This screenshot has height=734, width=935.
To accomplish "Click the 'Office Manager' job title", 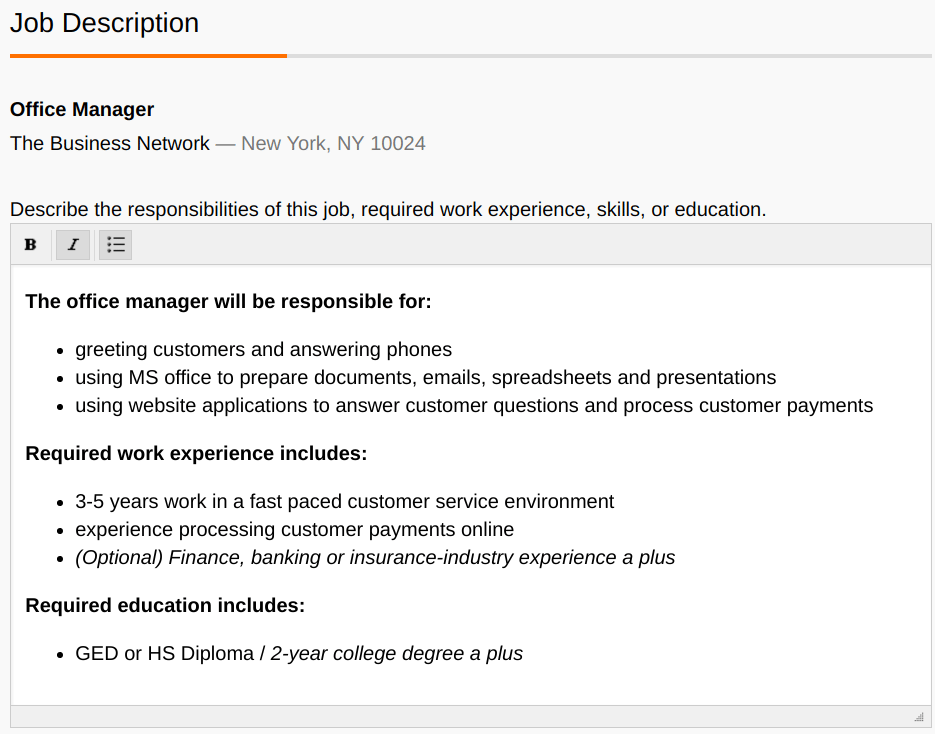I will [x=82, y=110].
